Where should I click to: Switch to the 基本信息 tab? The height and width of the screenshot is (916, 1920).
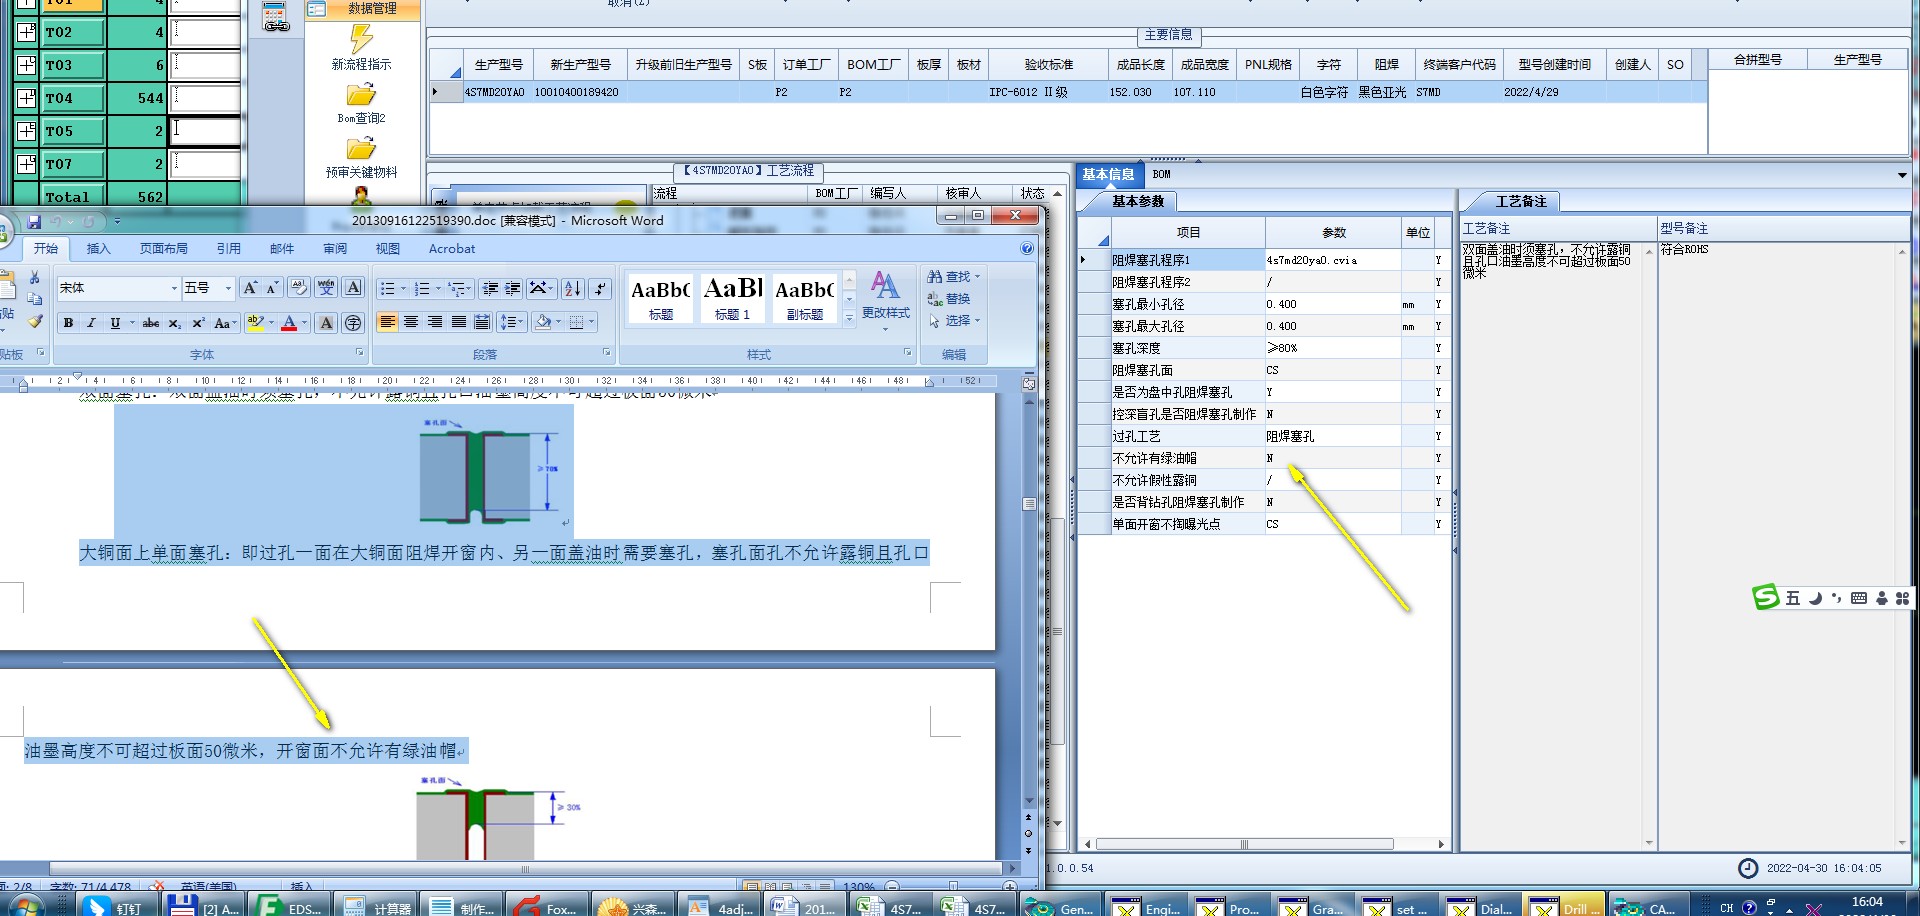click(x=1108, y=174)
